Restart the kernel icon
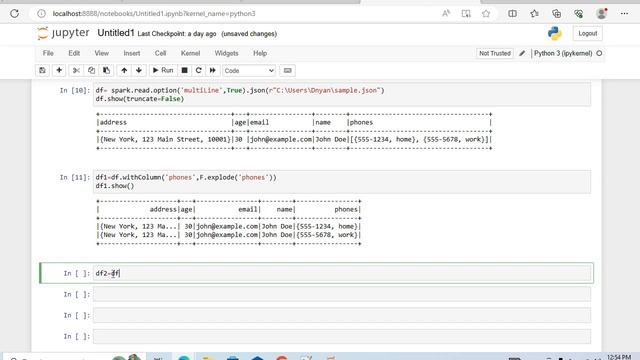This screenshot has width=640, height=360. tap(199, 71)
